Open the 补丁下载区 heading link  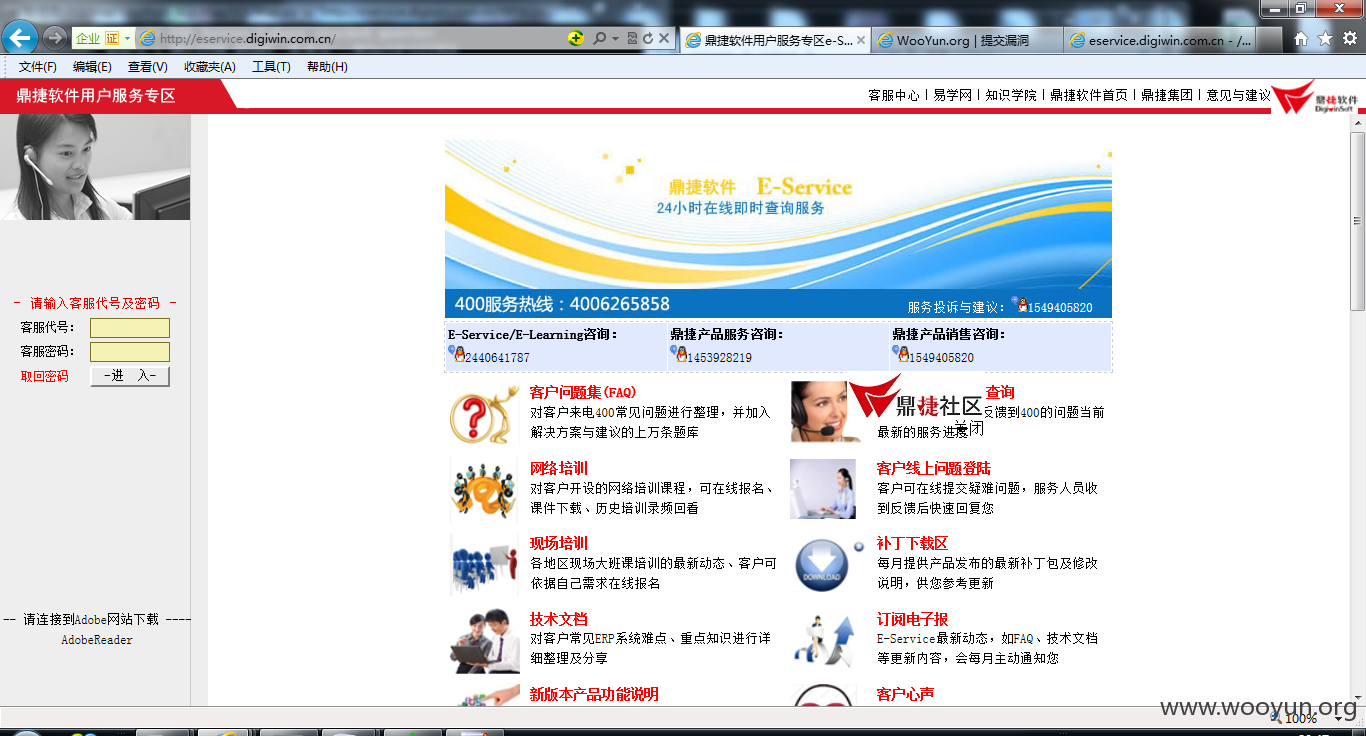(912, 543)
